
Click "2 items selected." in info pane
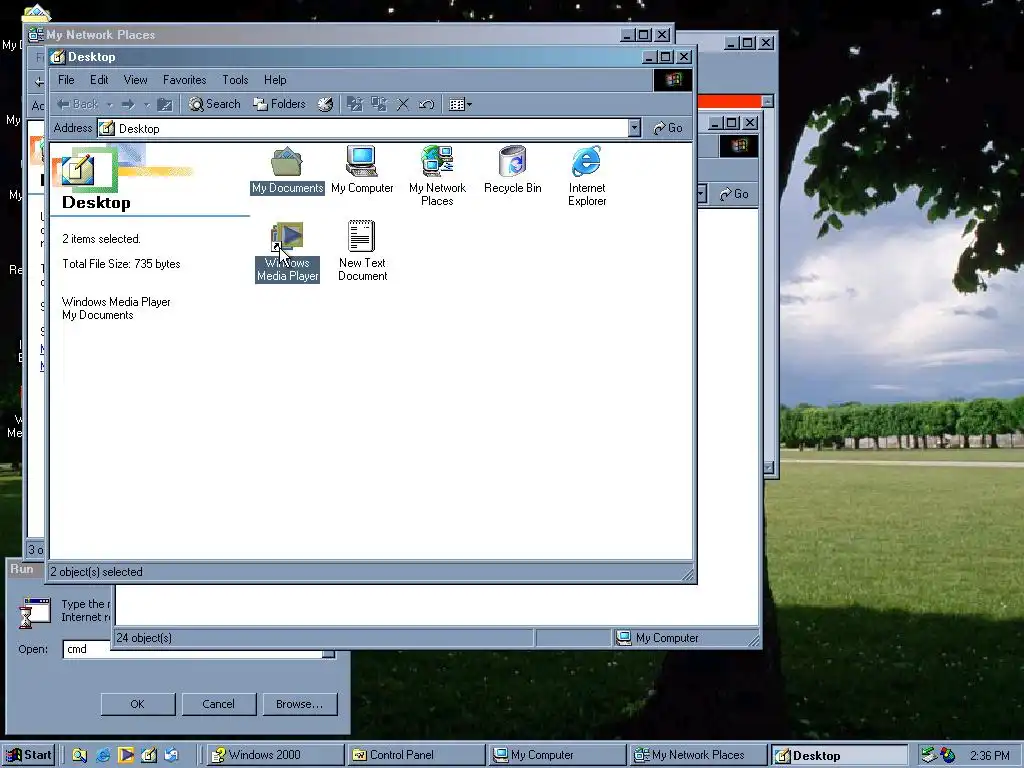pyautogui.click(x=101, y=239)
